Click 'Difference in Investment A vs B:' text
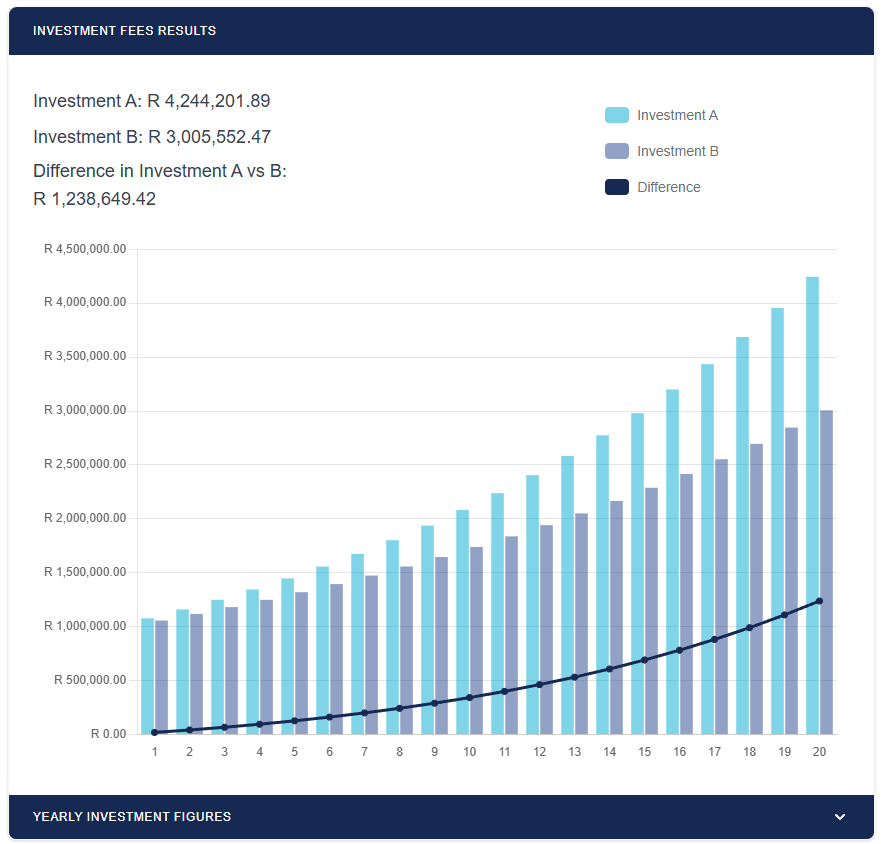The height and width of the screenshot is (844, 881). pyautogui.click(x=160, y=170)
